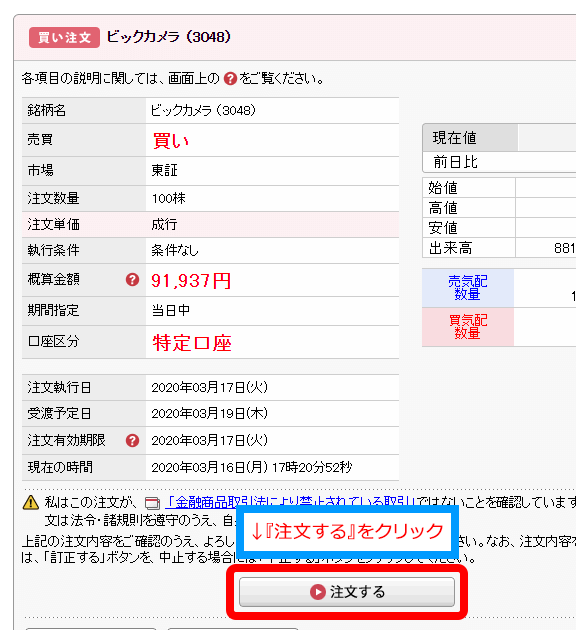Click the ビックカメラ (3048) header title
The width and height of the screenshot is (576, 630).
[x=169, y=37]
